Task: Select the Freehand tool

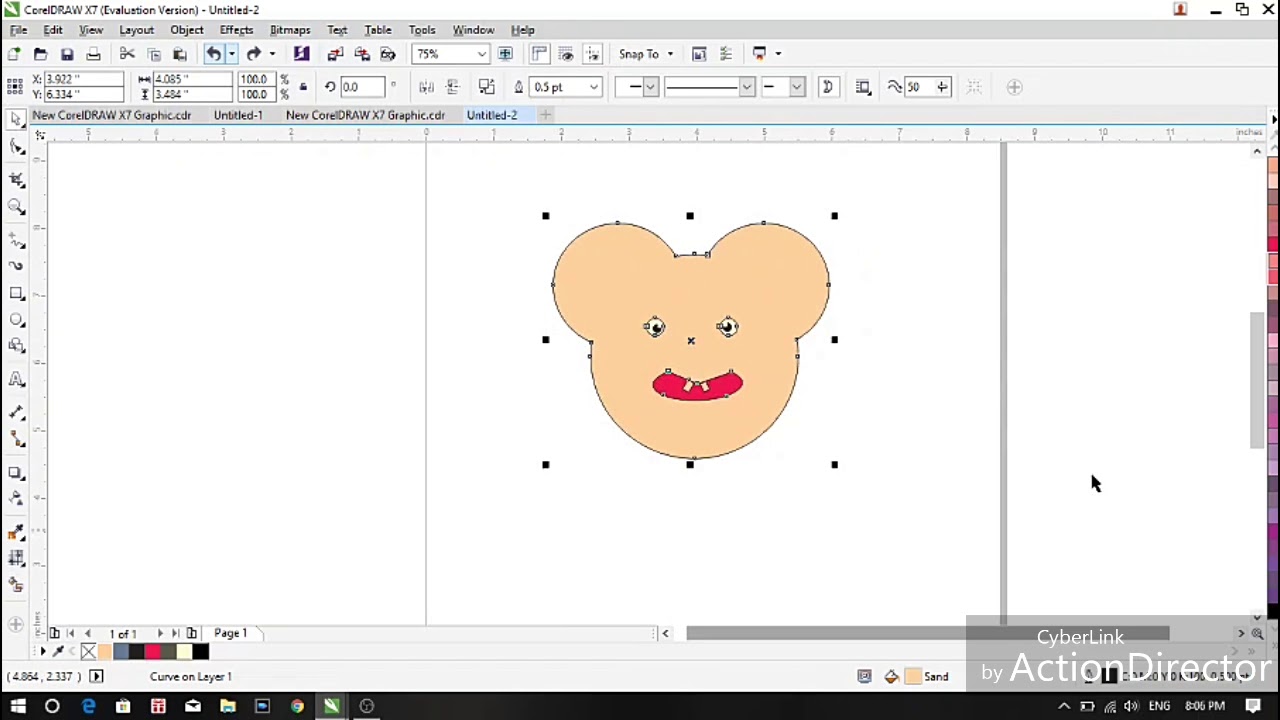Action: [16, 240]
